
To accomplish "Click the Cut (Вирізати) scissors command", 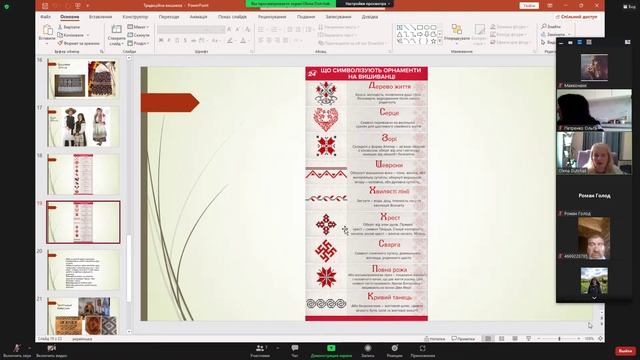I will (x=69, y=27).
